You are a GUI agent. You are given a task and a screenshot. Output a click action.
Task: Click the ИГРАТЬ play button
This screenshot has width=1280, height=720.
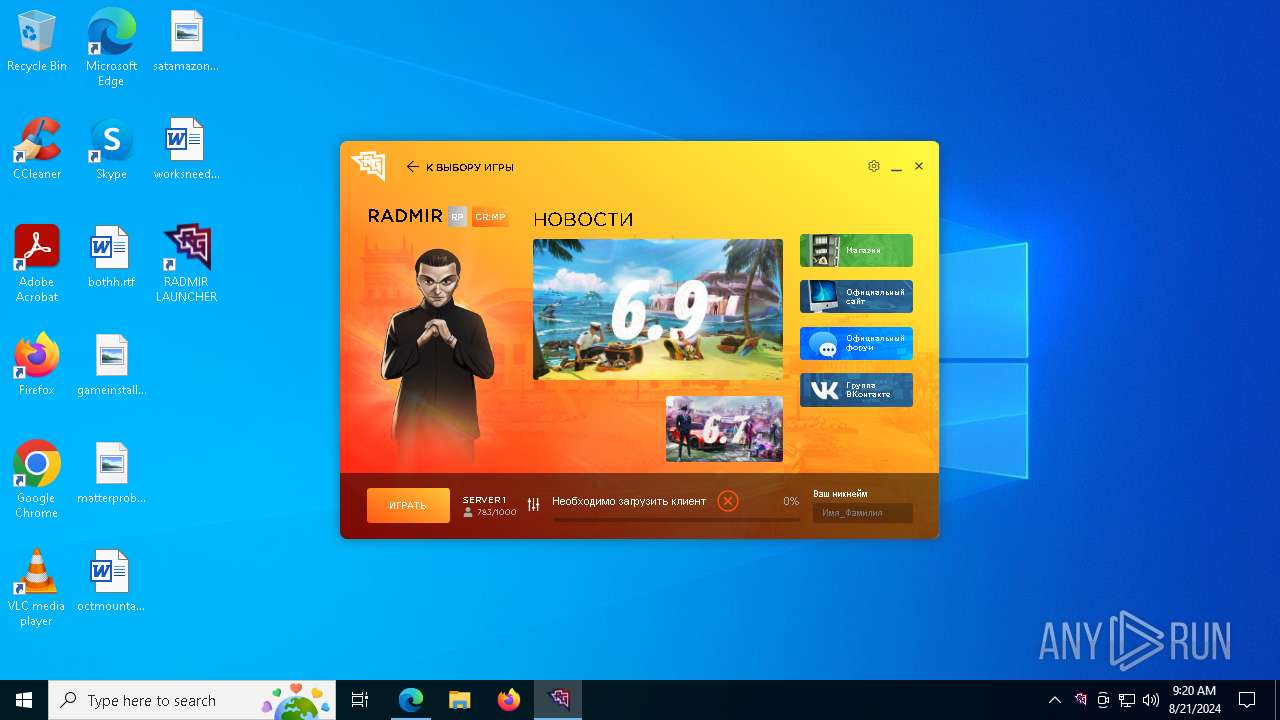pos(408,505)
